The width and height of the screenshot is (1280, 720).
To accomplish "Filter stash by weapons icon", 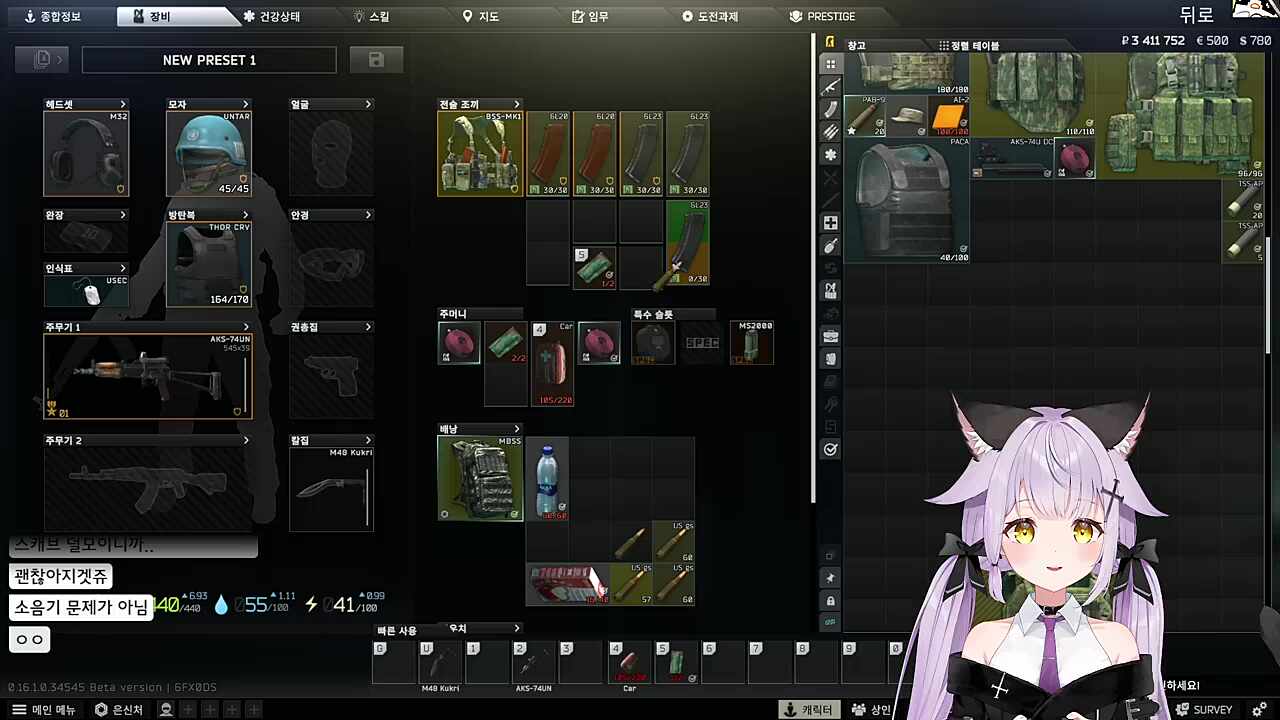I will pyautogui.click(x=830, y=86).
